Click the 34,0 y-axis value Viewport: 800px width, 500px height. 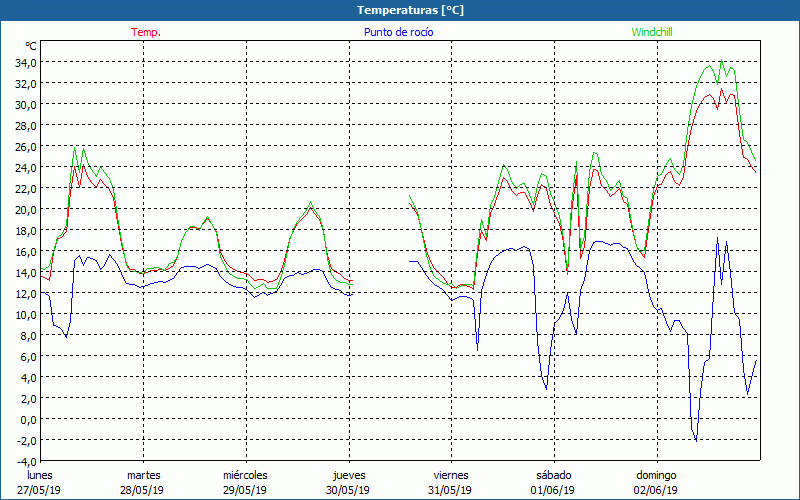click(27, 63)
